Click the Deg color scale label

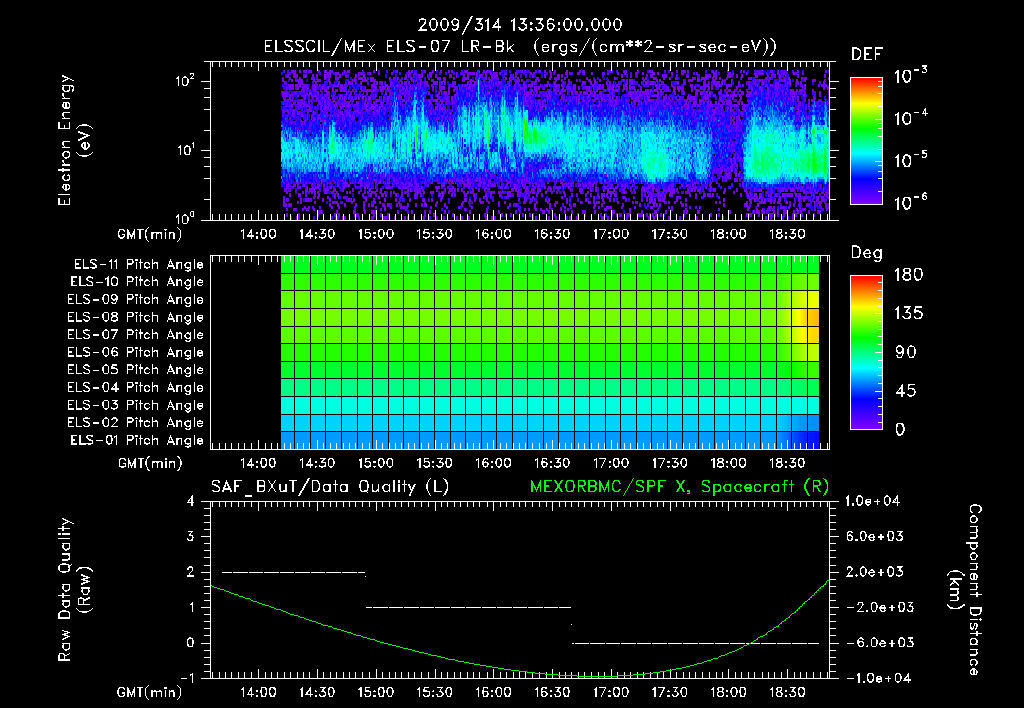(867, 253)
